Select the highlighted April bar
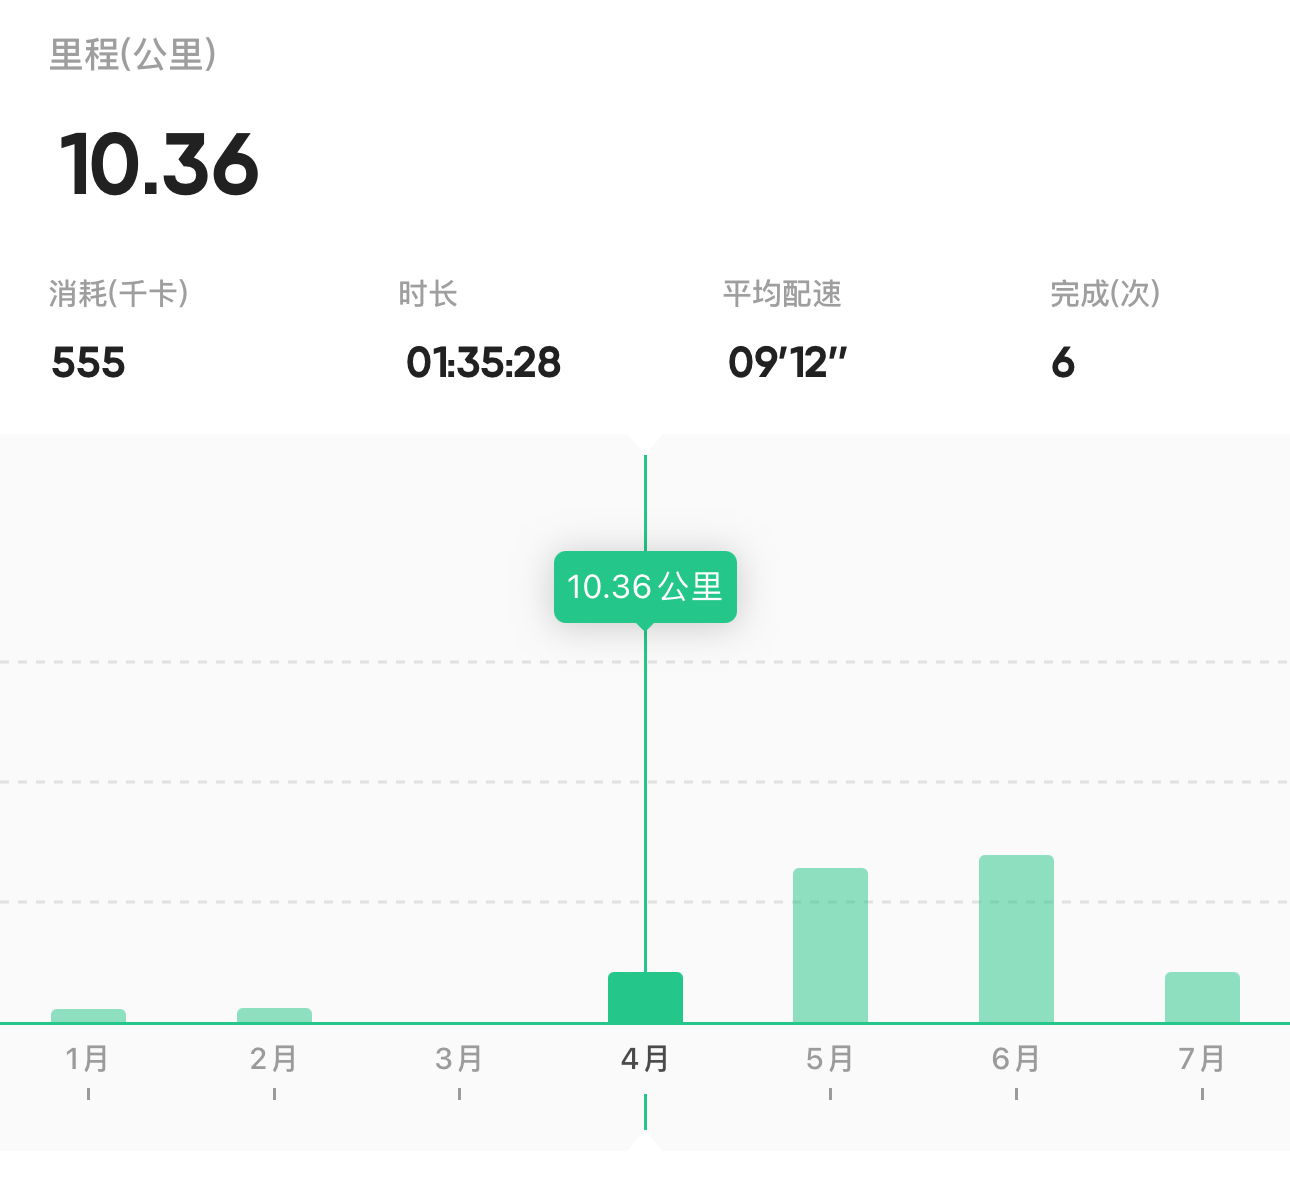 point(645,997)
